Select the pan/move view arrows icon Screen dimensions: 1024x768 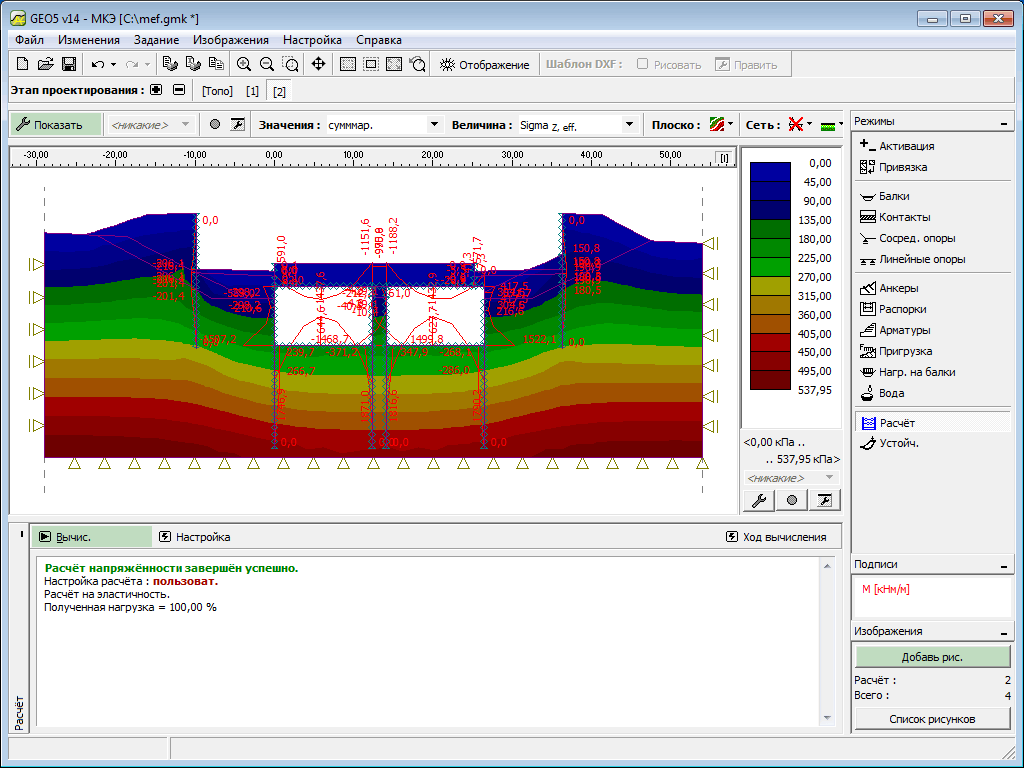click(x=318, y=64)
